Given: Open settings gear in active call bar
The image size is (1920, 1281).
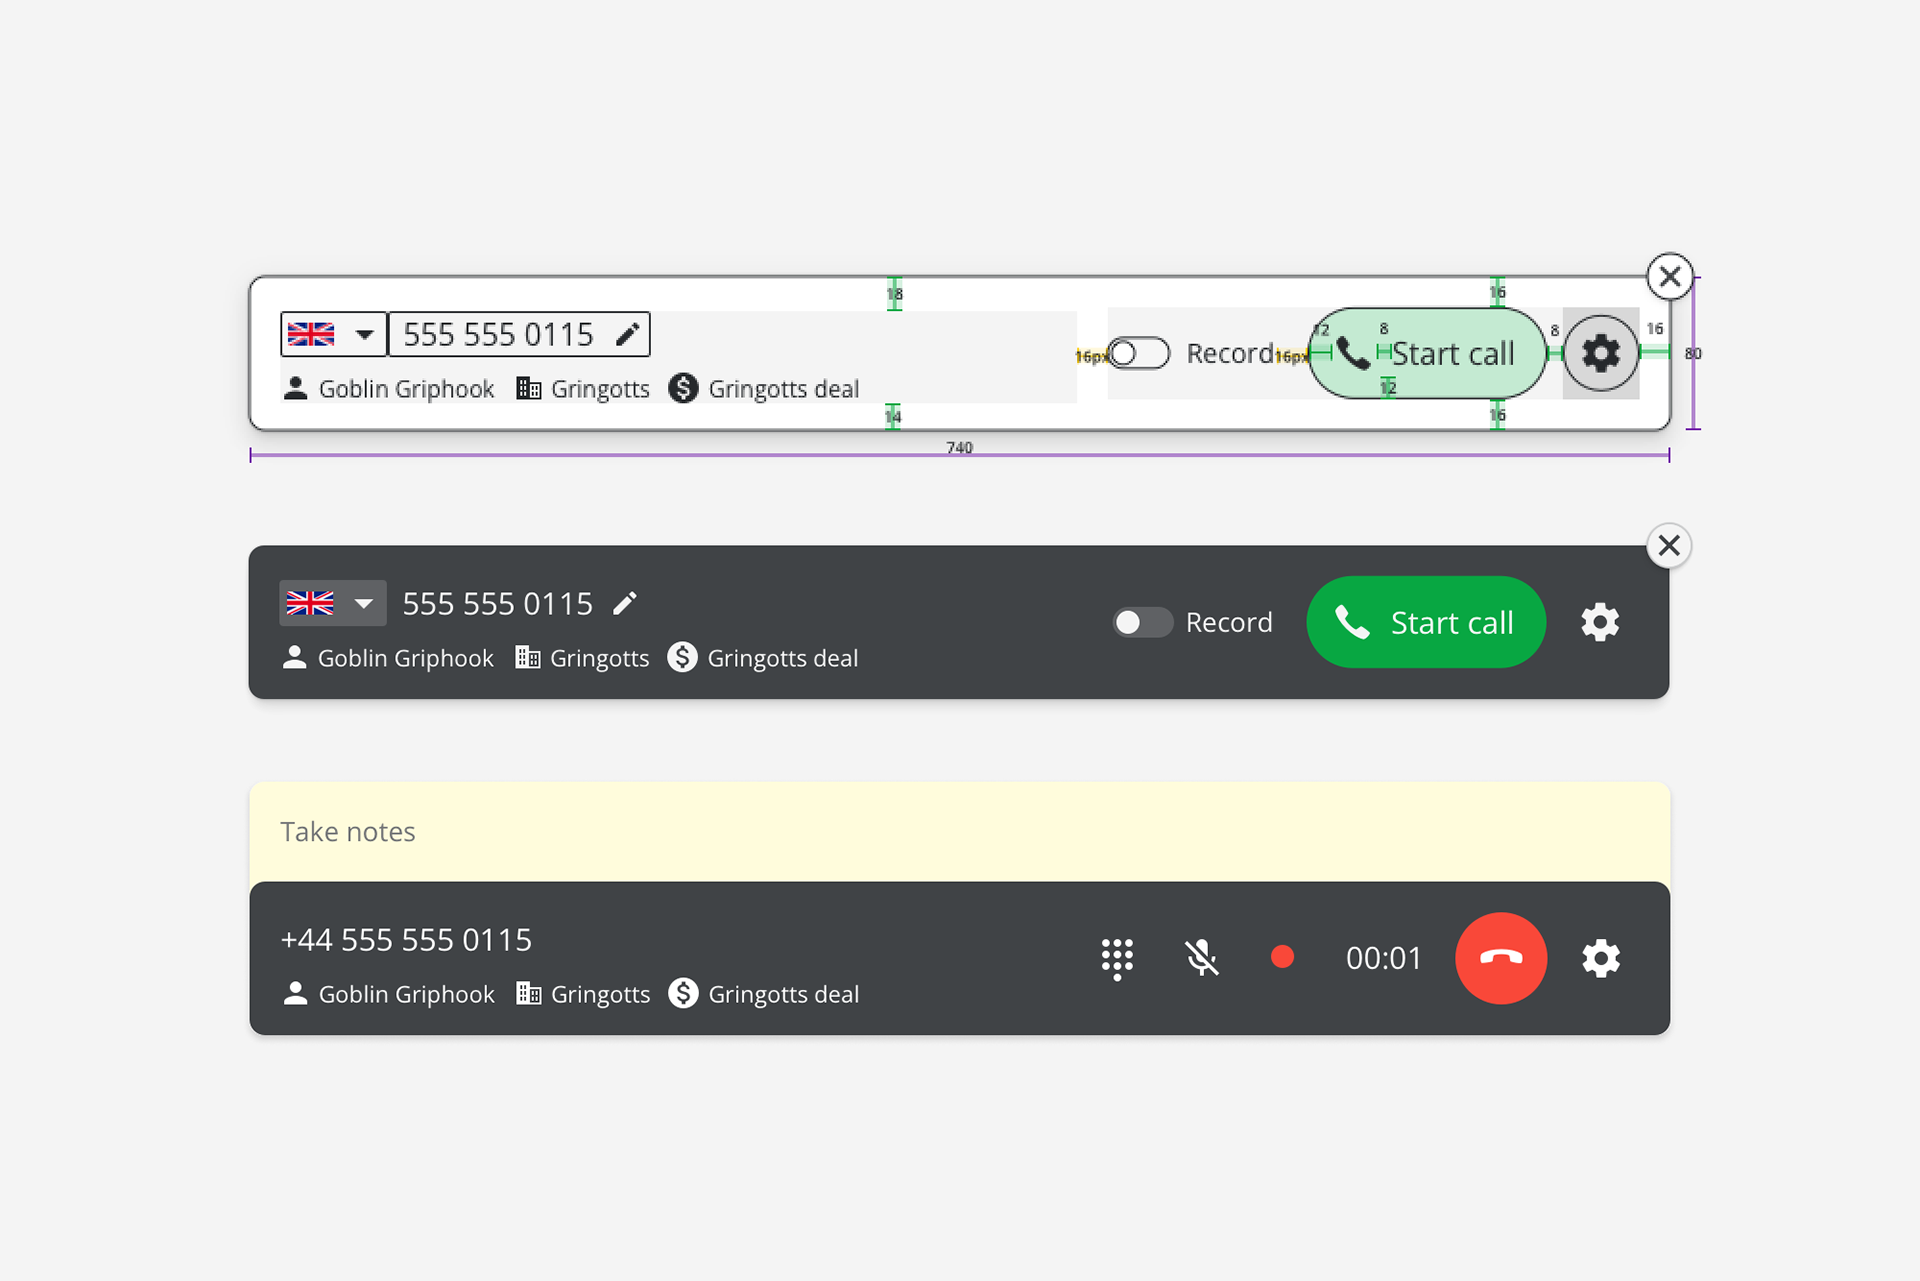Looking at the screenshot, I should (x=1600, y=958).
